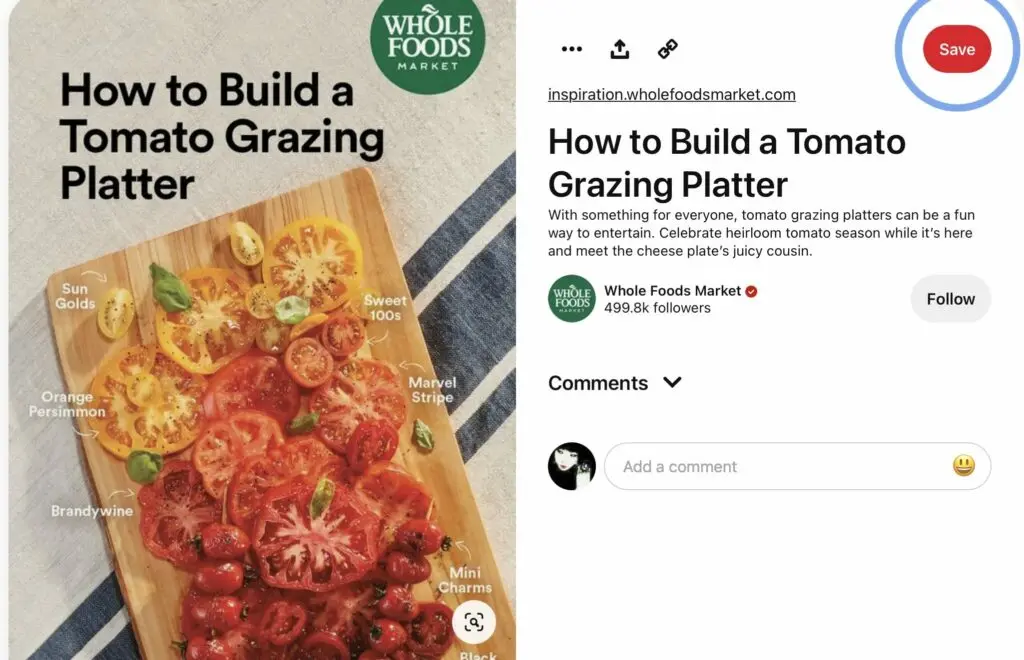This screenshot has height=660, width=1024.
Task: Open Whole Foods Market profile name
Action: coord(673,291)
